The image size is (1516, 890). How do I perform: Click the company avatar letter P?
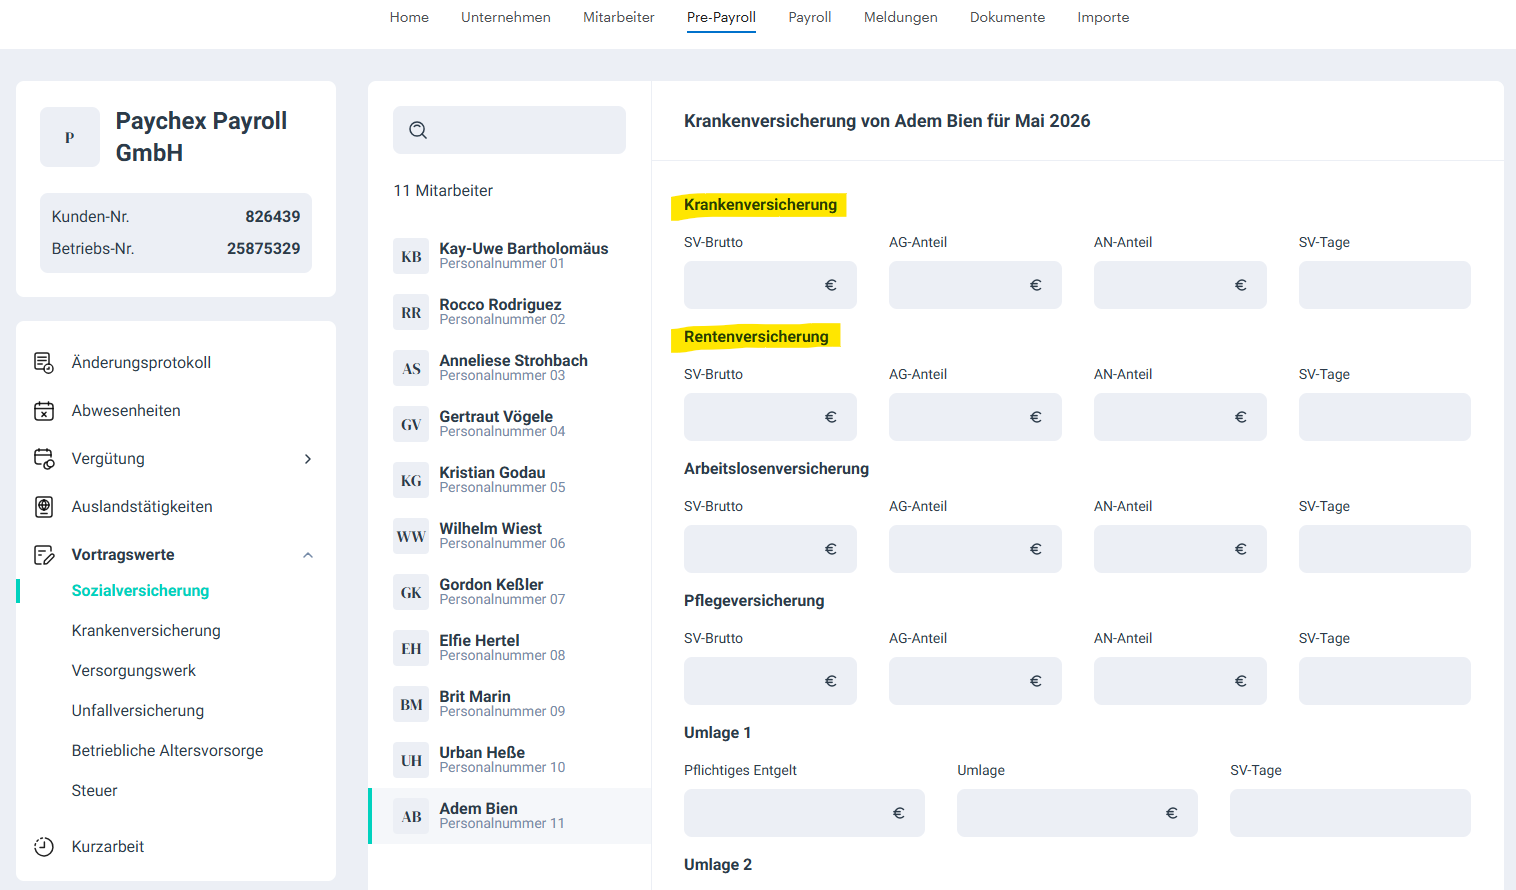(x=70, y=137)
